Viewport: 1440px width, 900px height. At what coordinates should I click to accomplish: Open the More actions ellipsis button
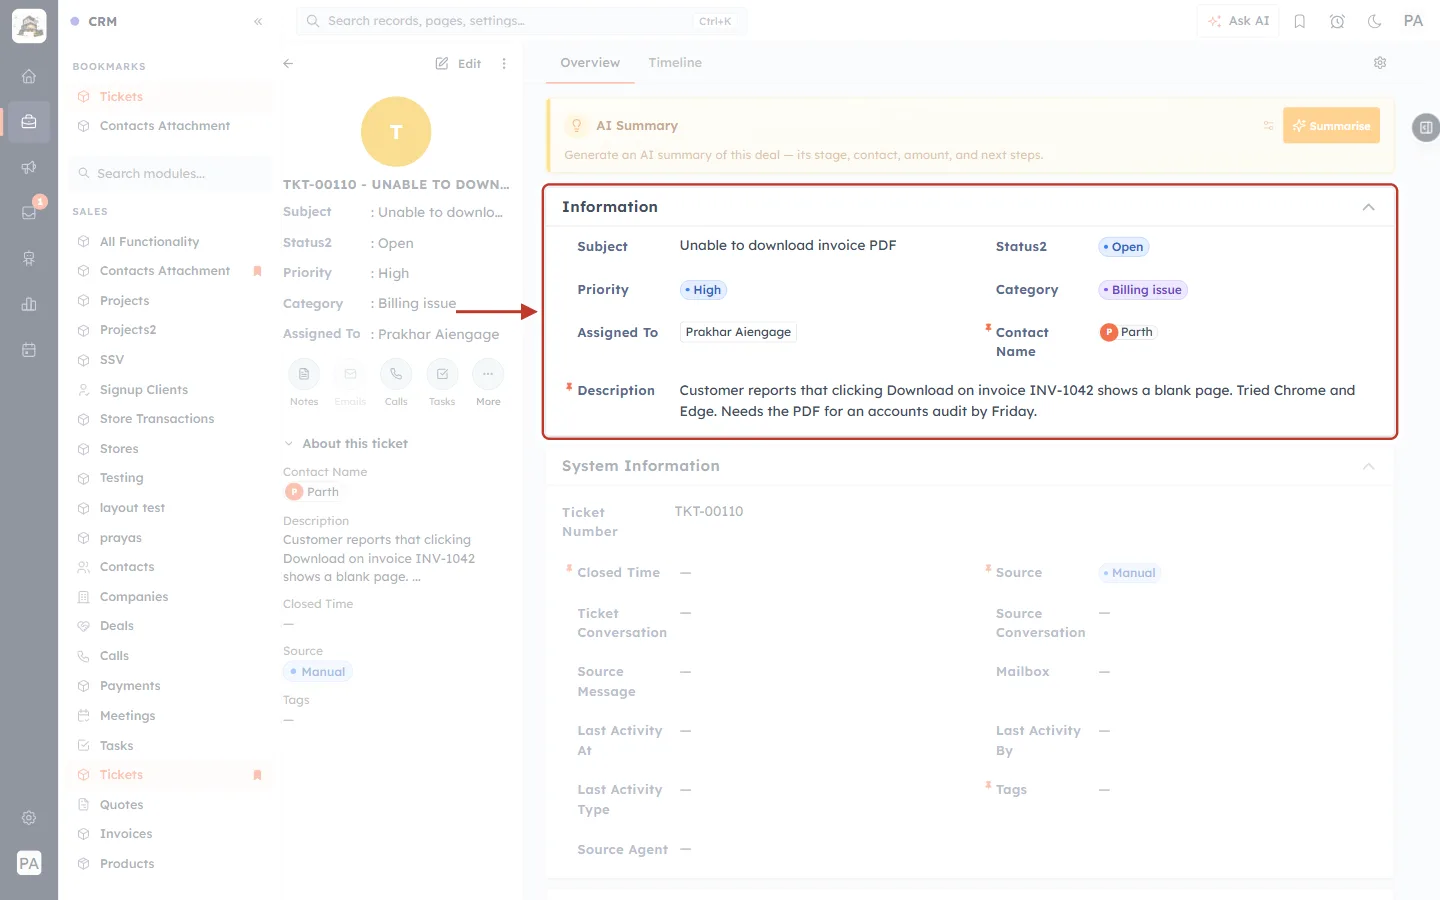(x=488, y=374)
